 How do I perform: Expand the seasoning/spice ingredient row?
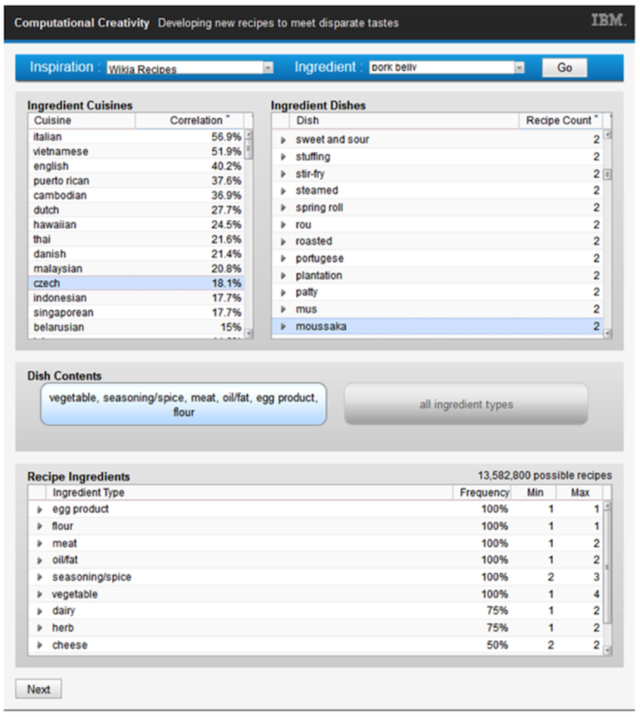click(x=40, y=577)
